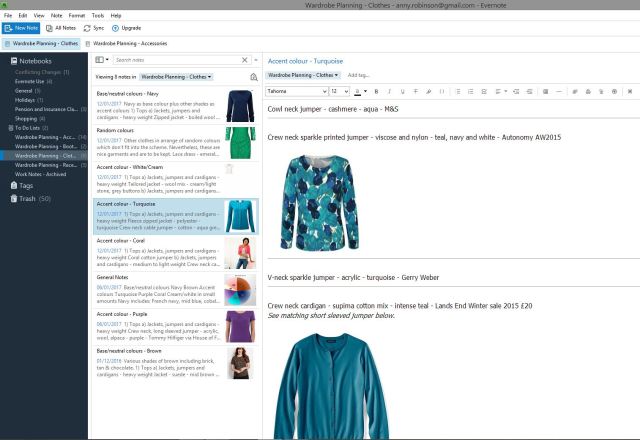
Task: Click the General Notes colour wheel thumbnail
Action: [x=240, y=289]
